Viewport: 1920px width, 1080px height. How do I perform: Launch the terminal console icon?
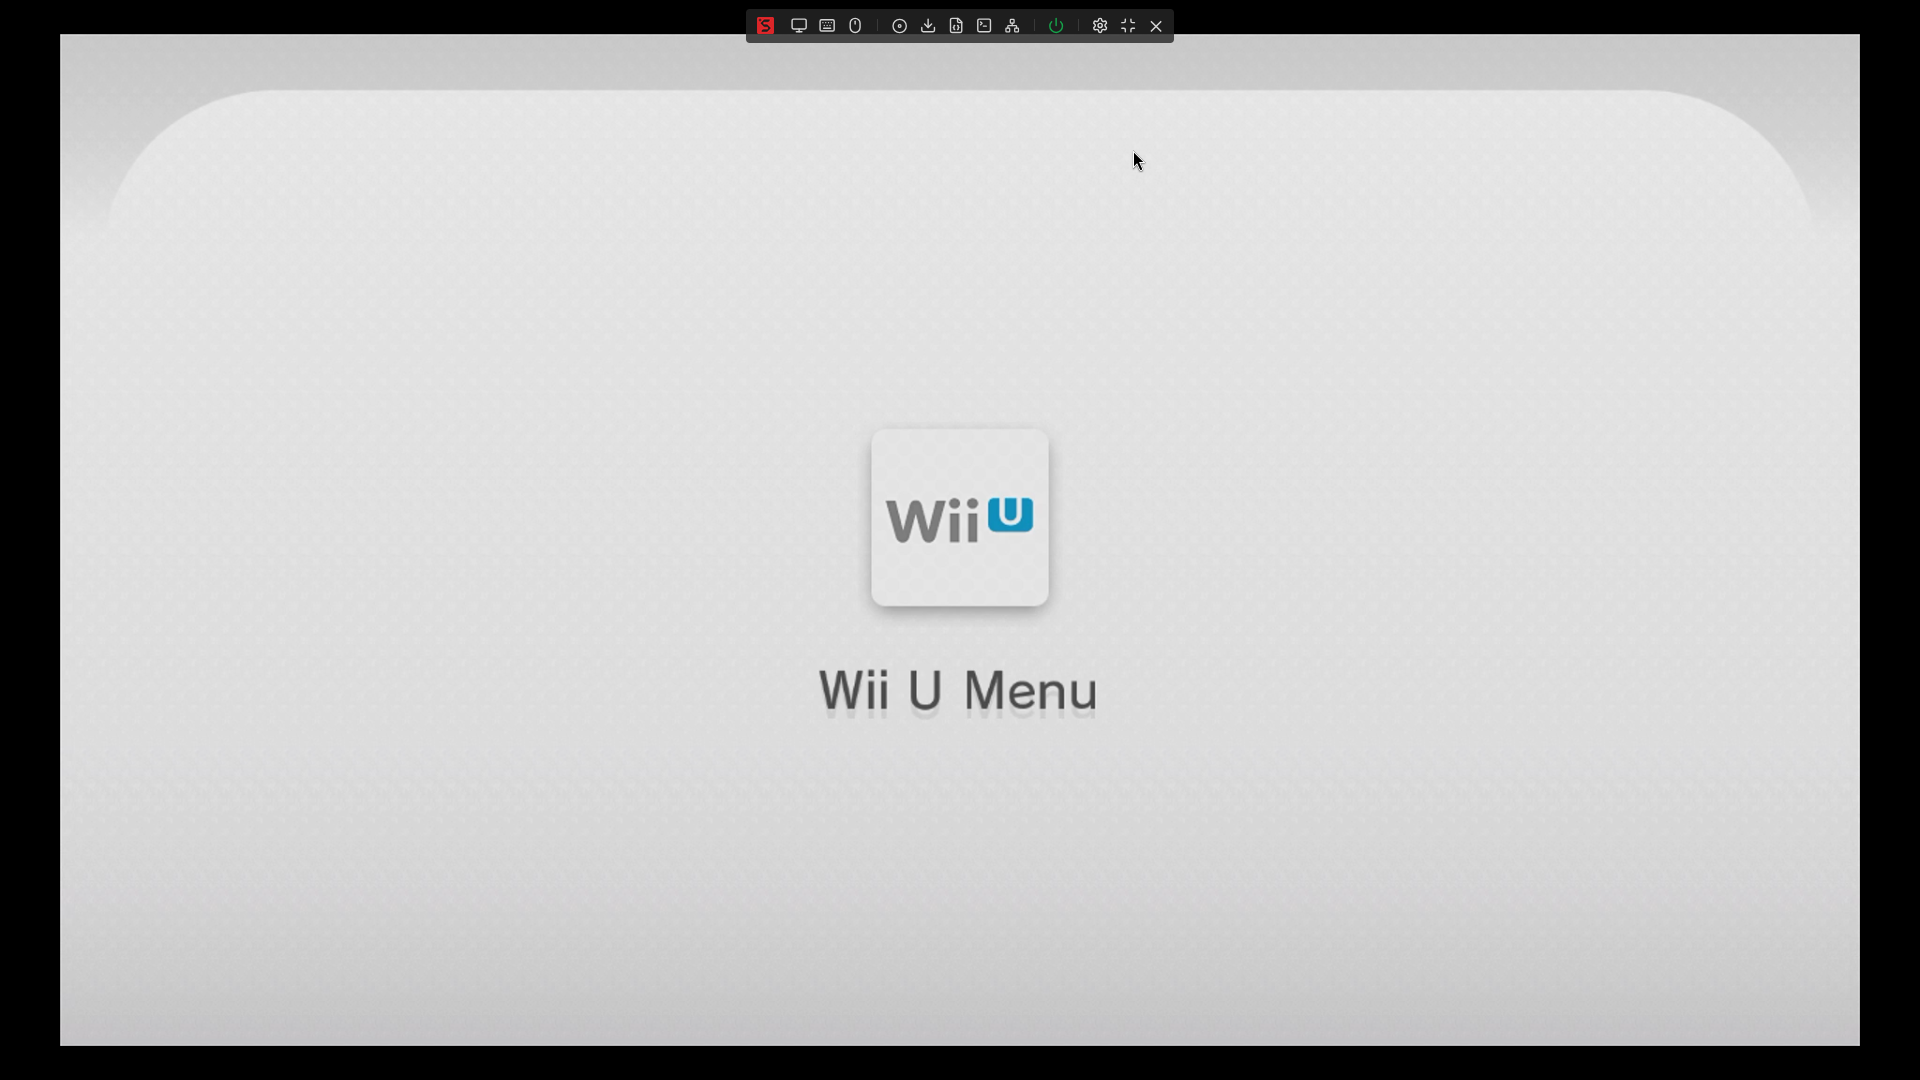click(984, 26)
